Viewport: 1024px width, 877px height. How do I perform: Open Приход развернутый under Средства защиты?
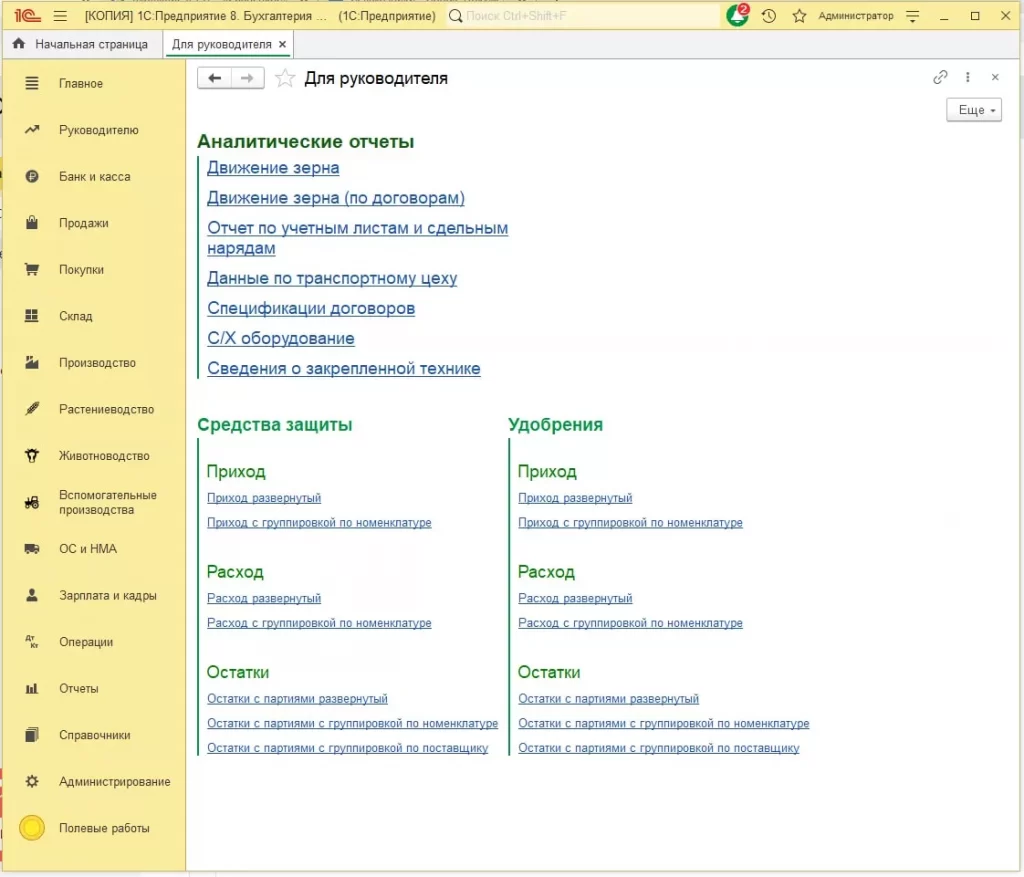coord(264,498)
